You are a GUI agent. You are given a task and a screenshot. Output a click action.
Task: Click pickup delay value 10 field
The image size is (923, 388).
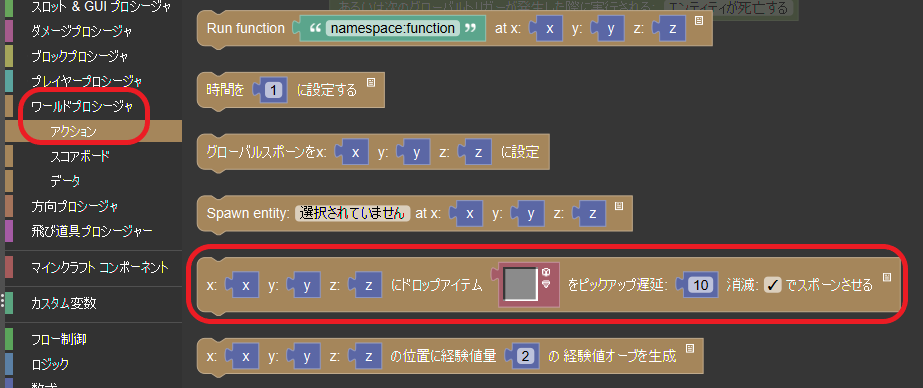[700, 286]
